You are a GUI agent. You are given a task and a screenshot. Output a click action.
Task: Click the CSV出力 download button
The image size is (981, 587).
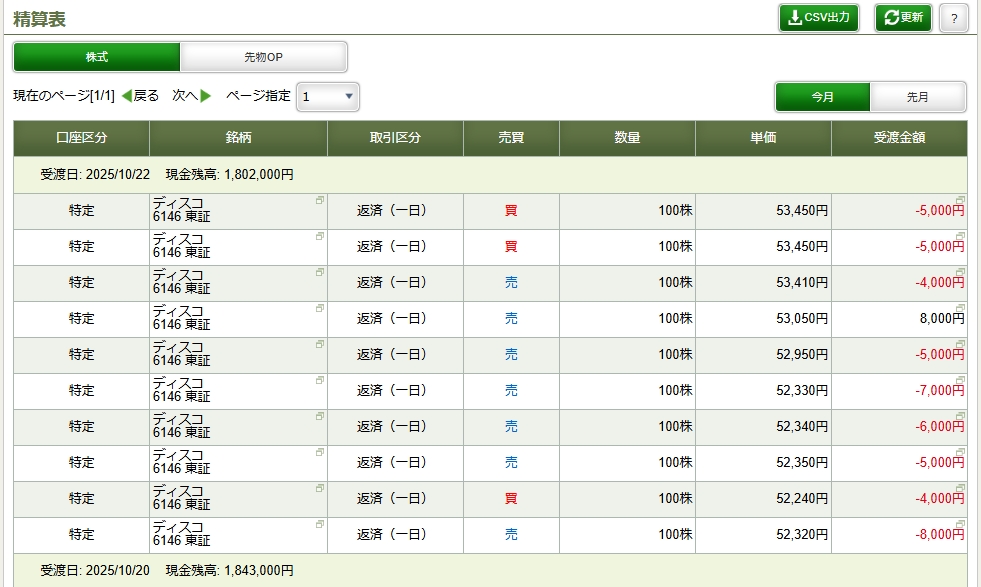tap(818, 18)
